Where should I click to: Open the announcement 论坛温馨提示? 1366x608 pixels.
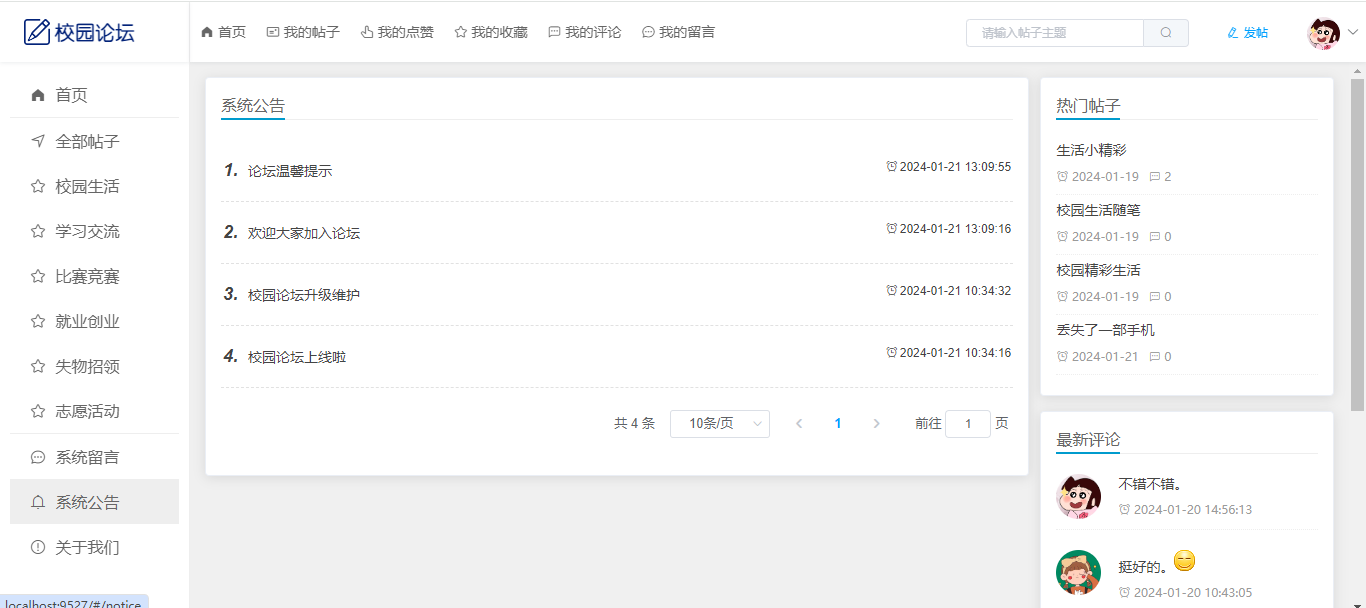click(290, 171)
